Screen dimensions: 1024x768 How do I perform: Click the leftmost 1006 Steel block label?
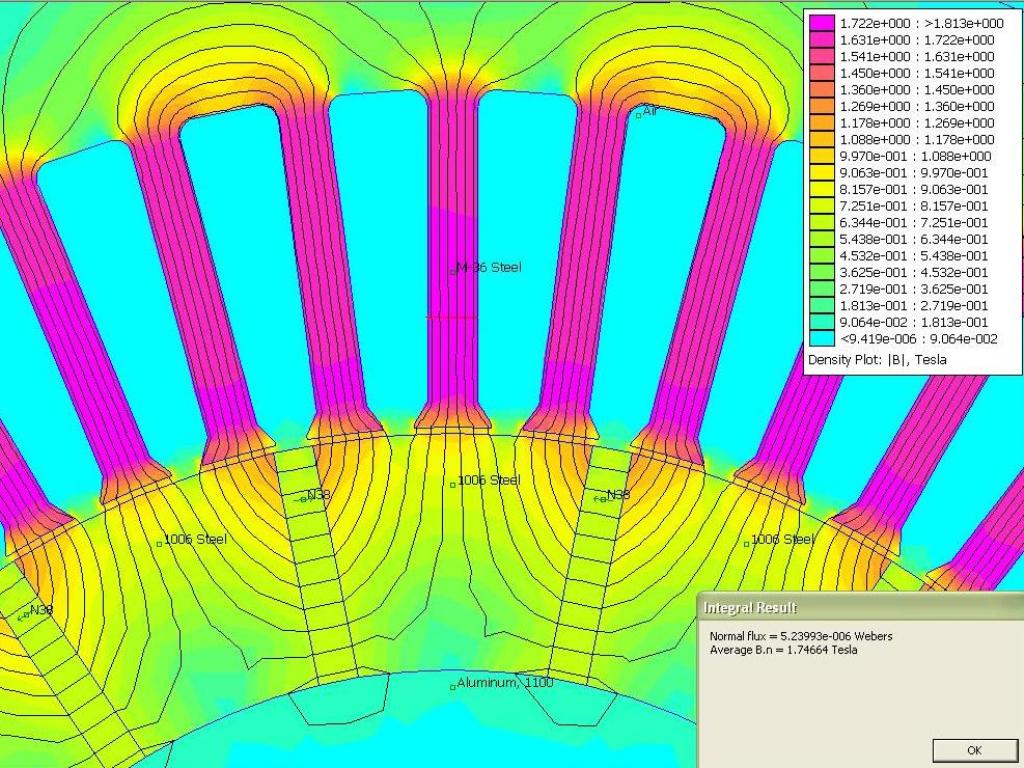click(x=160, y=543)
